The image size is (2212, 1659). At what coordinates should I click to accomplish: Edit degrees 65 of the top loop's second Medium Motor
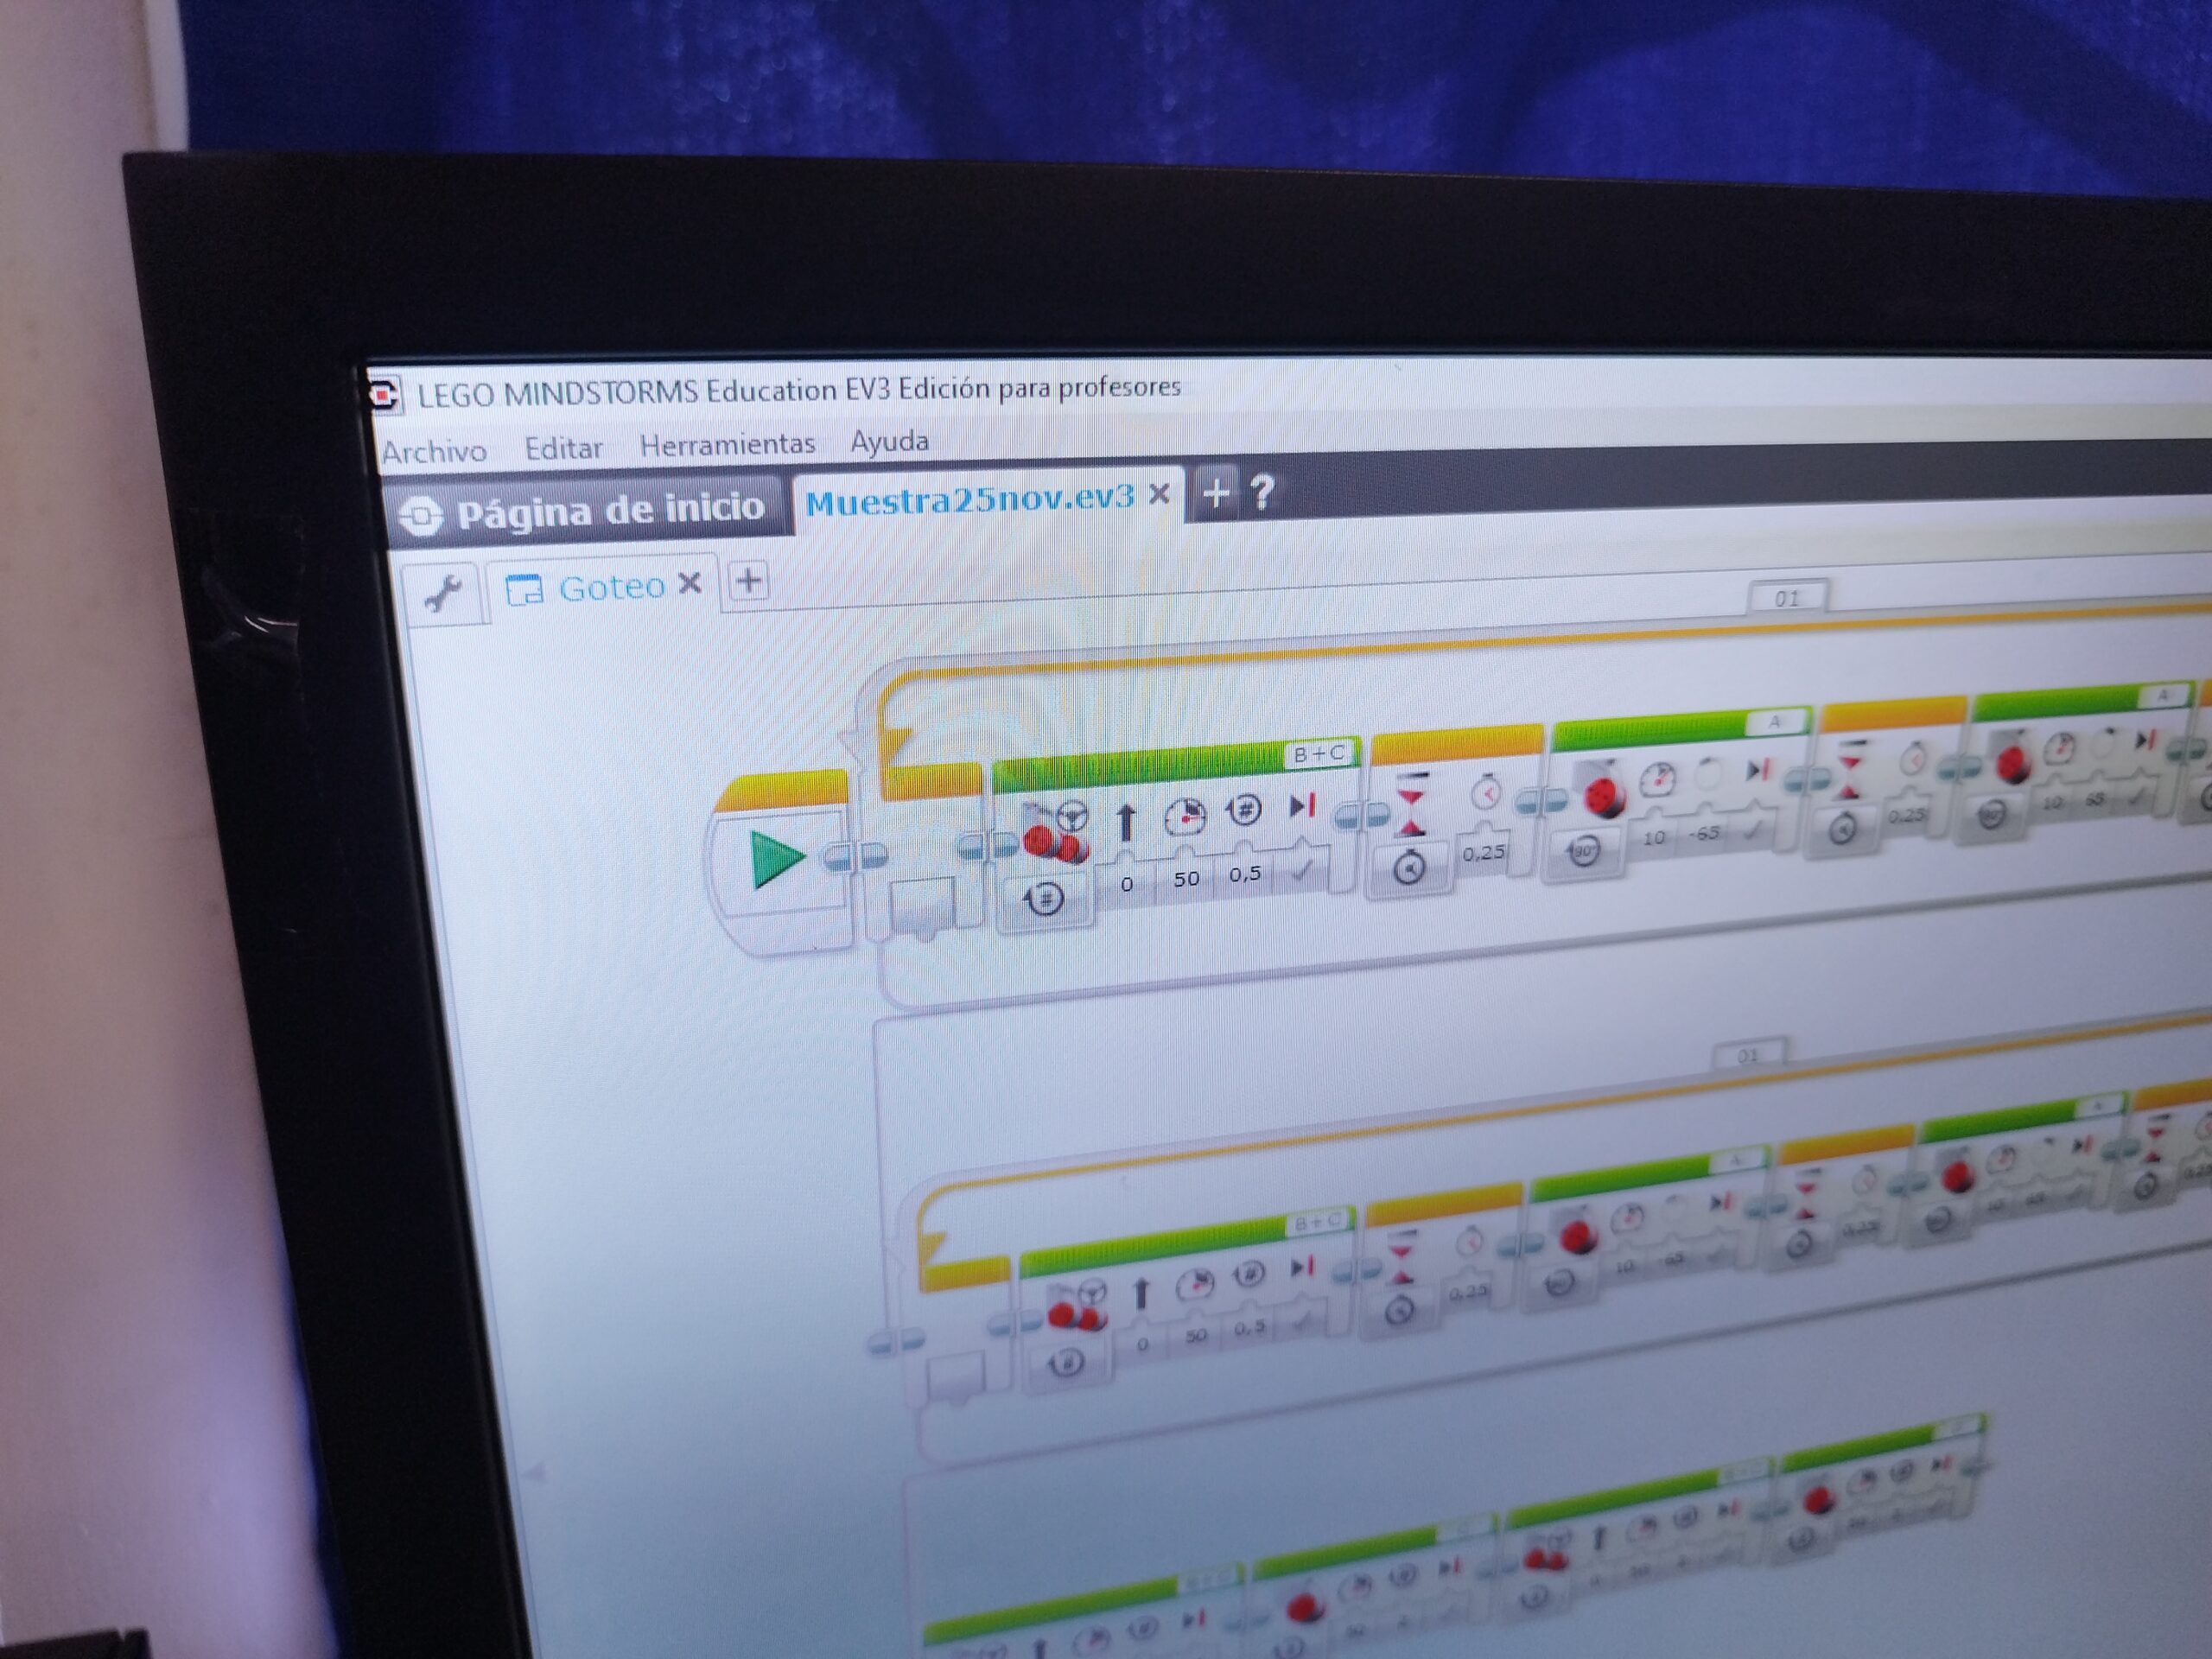2095,799
